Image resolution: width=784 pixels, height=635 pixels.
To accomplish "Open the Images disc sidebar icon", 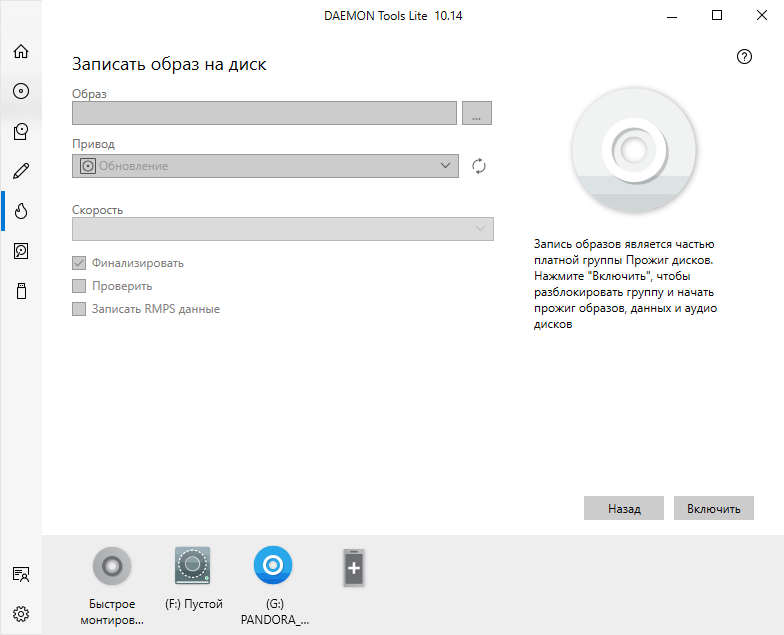I will [21, 91].
